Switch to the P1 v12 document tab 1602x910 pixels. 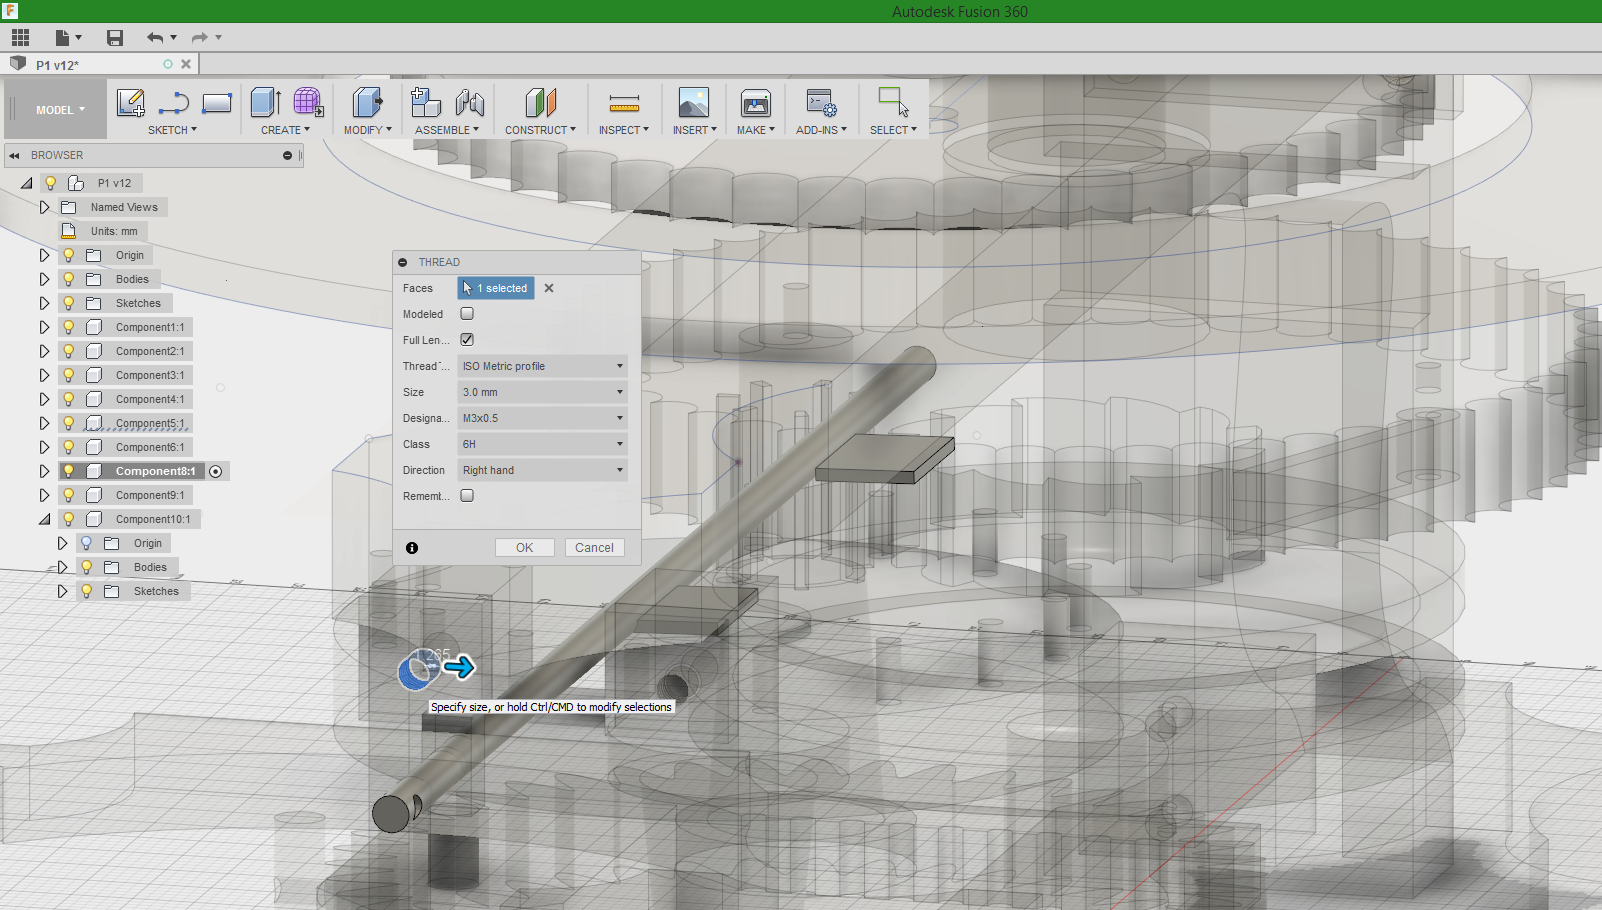(58, 65)
